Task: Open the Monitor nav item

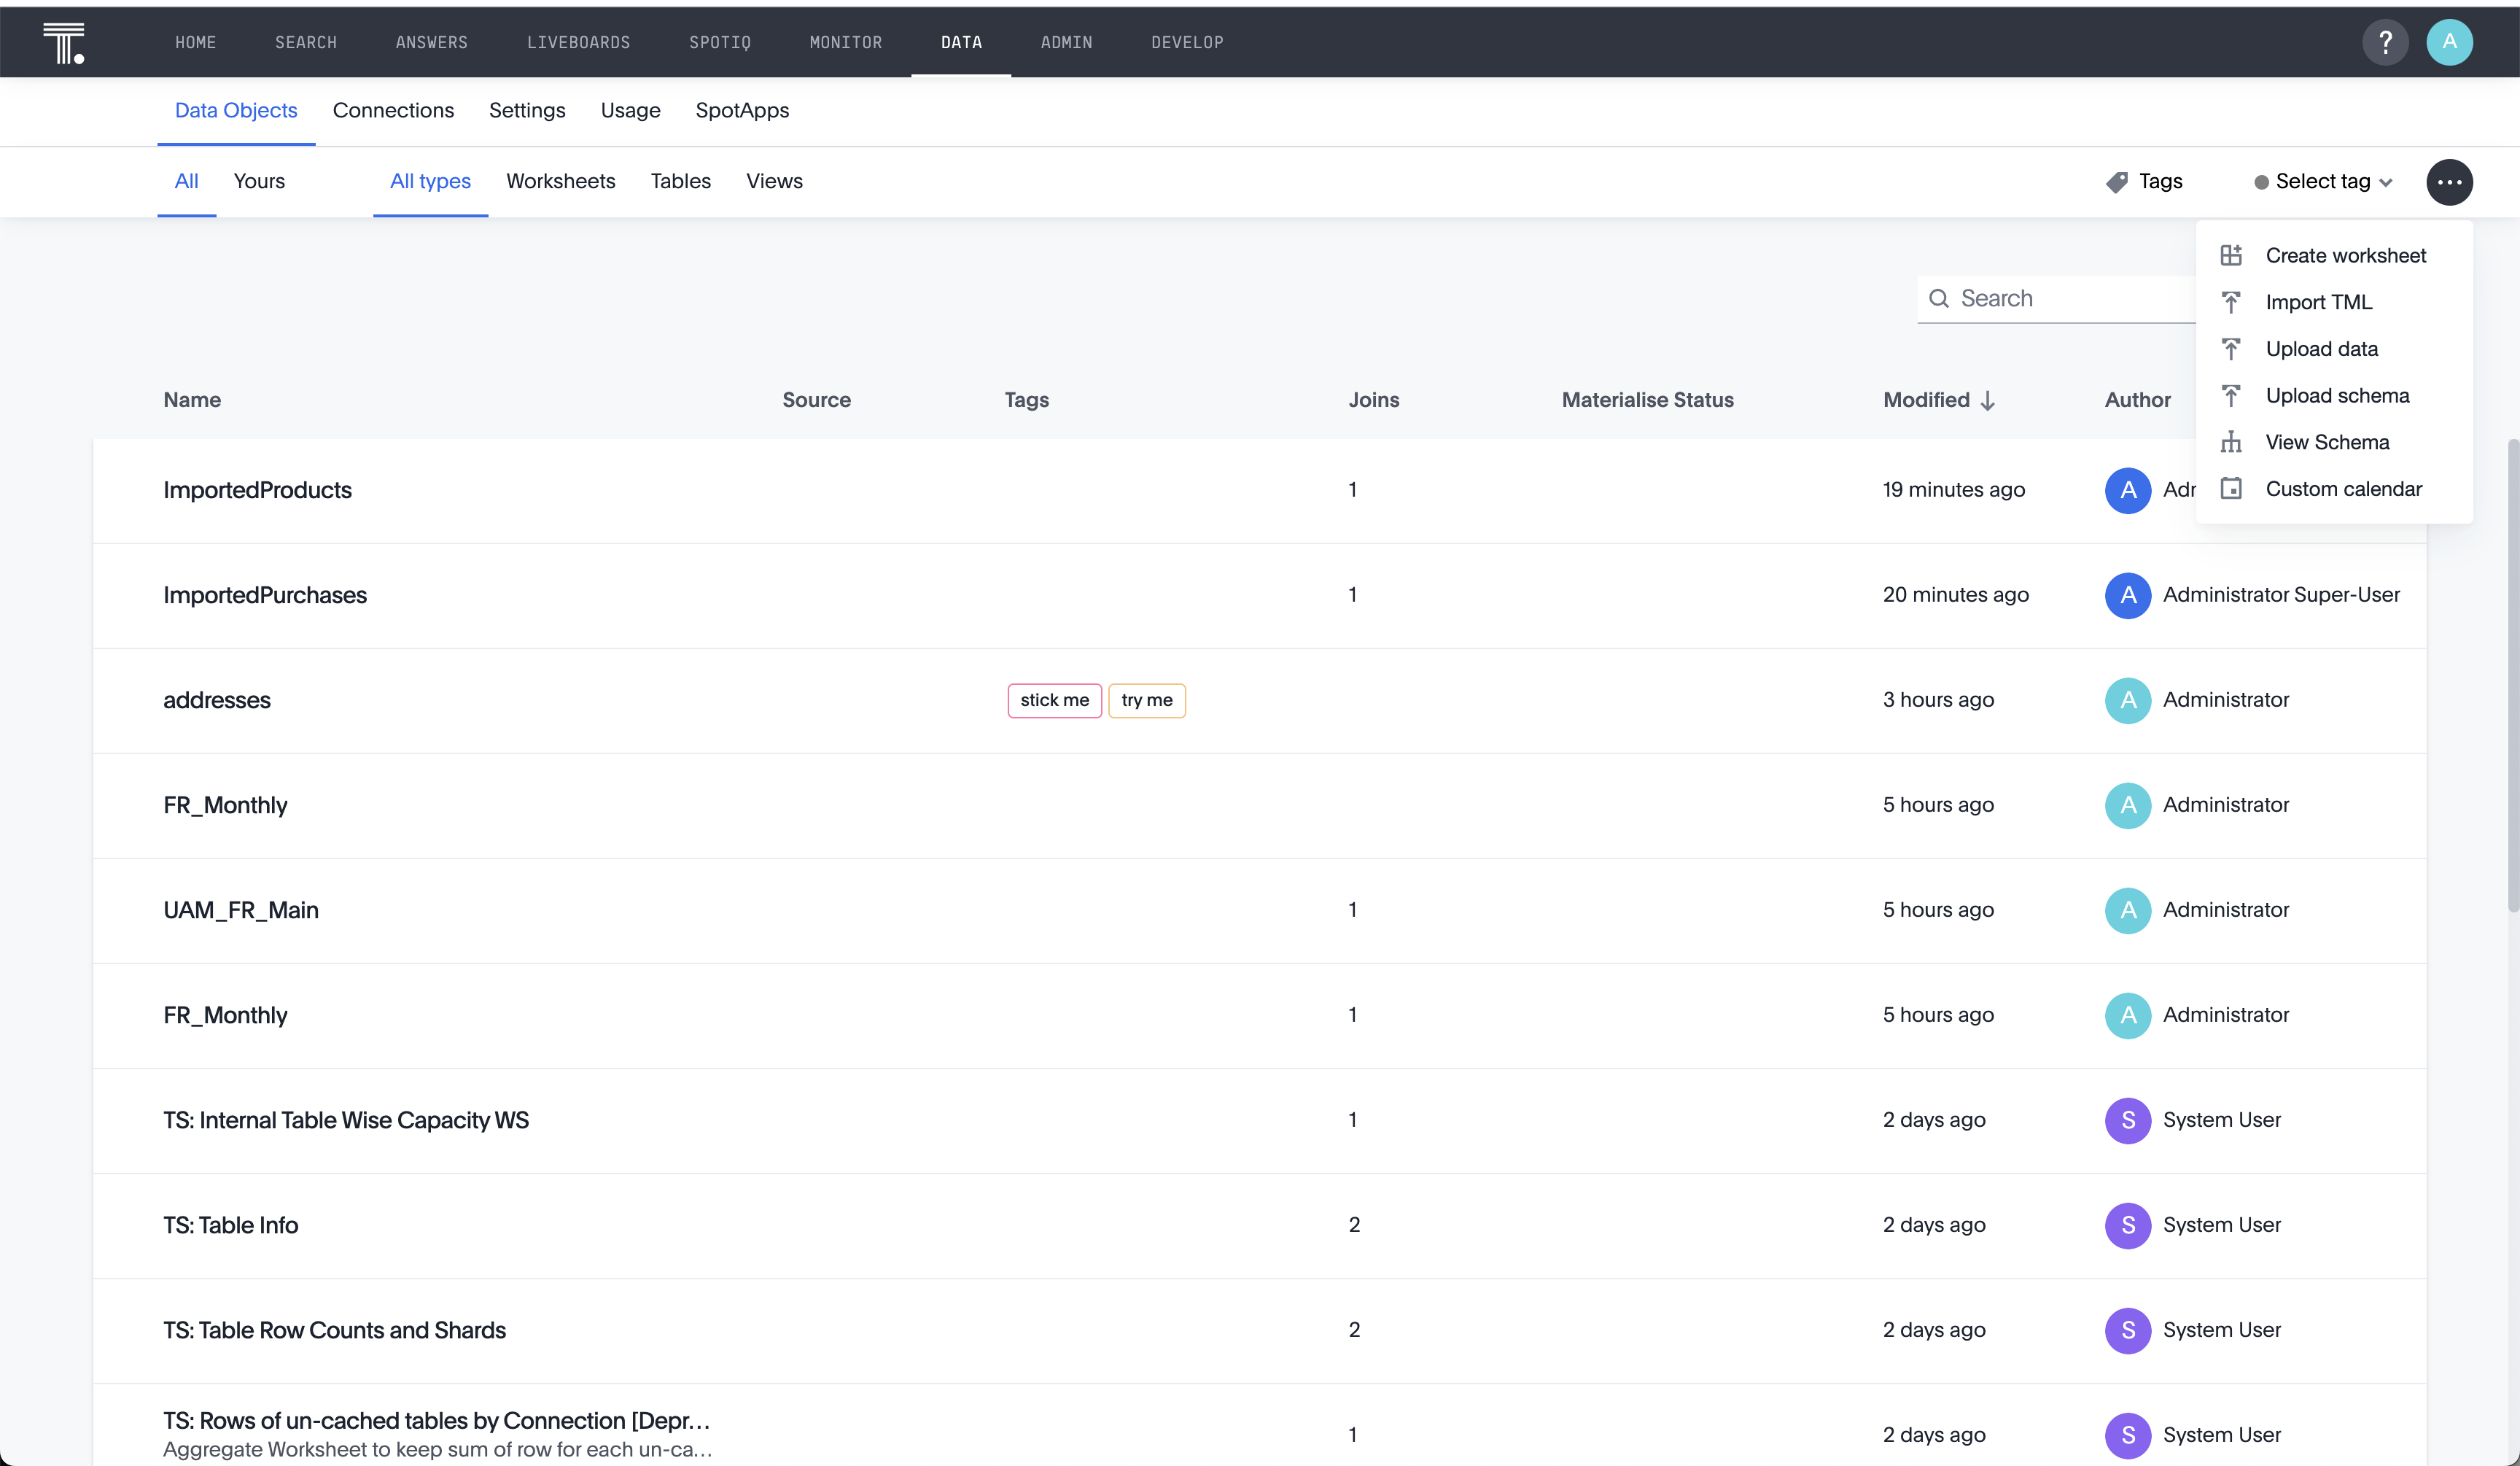Action: (845, 42)
